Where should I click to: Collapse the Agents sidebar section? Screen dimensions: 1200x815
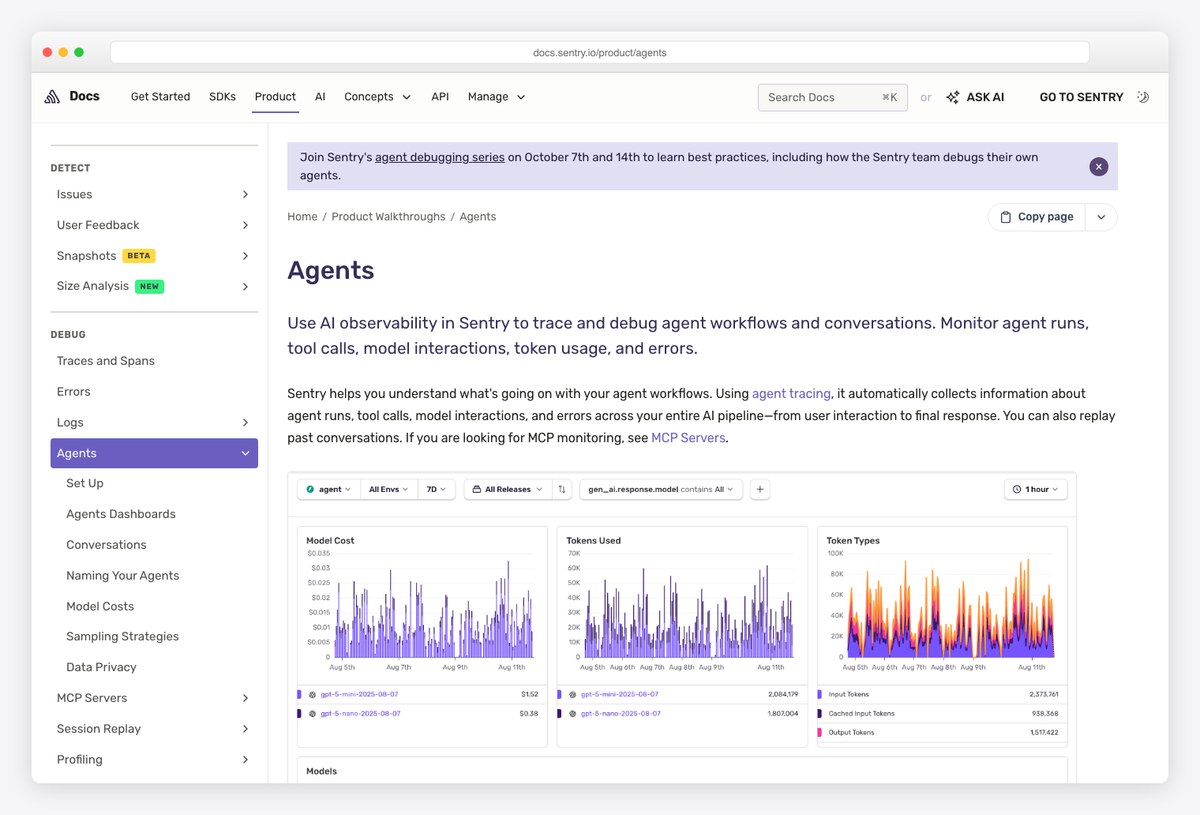[x=245, y=454]
